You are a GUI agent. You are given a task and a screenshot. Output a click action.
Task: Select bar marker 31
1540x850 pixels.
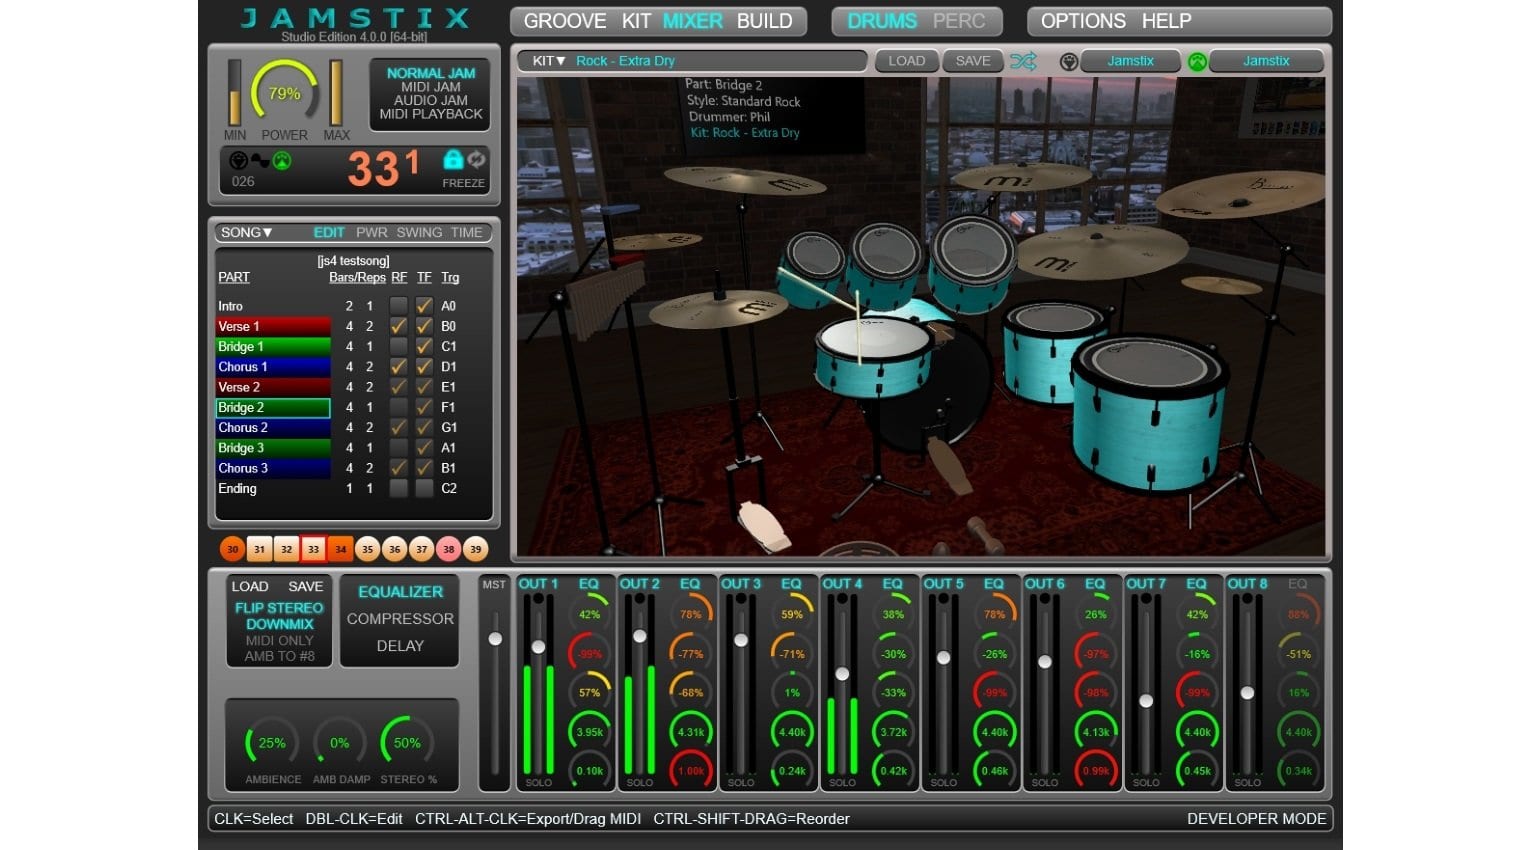point(259,549)
